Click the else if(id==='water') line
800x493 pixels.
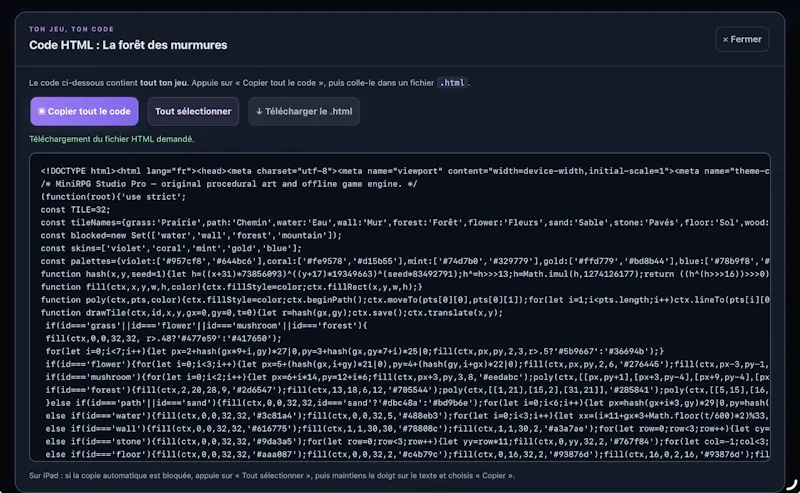pos(407,416)
